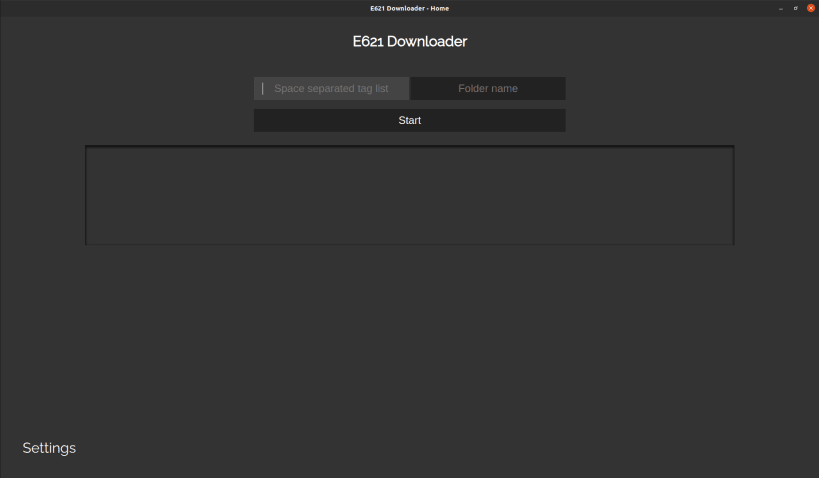Click the title bar text E621 Downloader - Home
This screenshot has width=819, height=478.
pos(410,8)
